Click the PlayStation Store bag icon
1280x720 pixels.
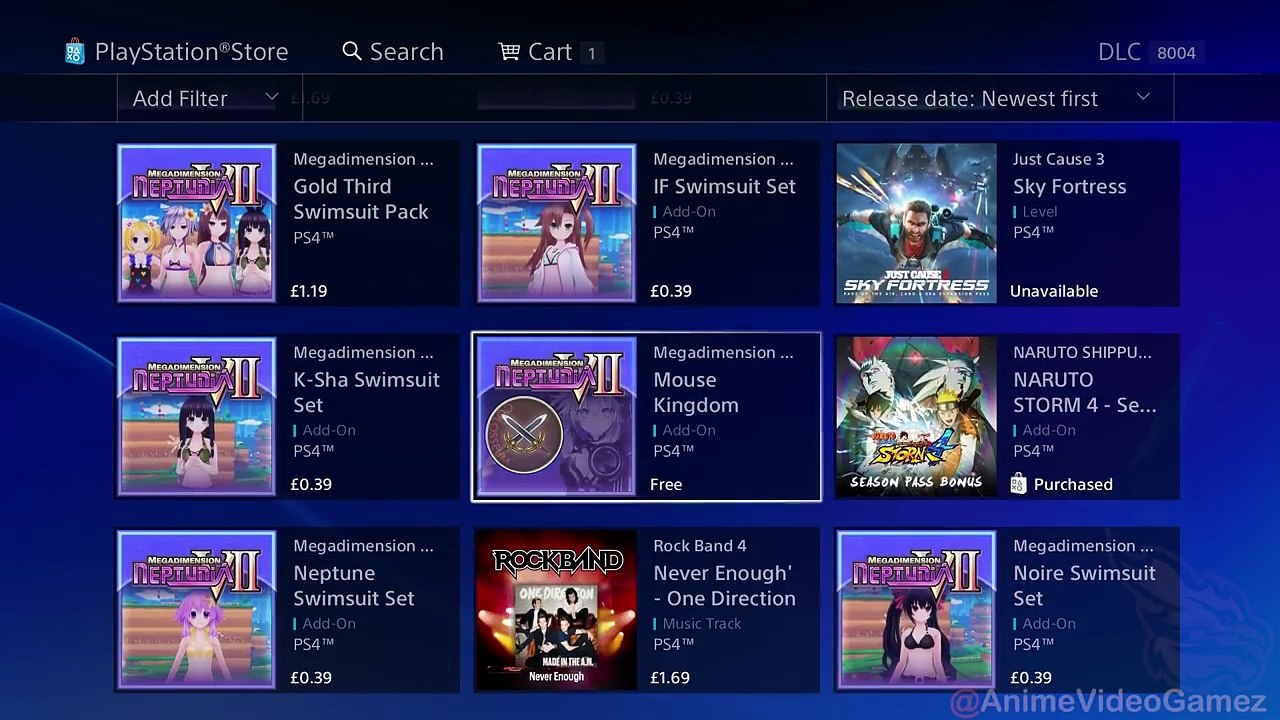click(x=75, y=51)
